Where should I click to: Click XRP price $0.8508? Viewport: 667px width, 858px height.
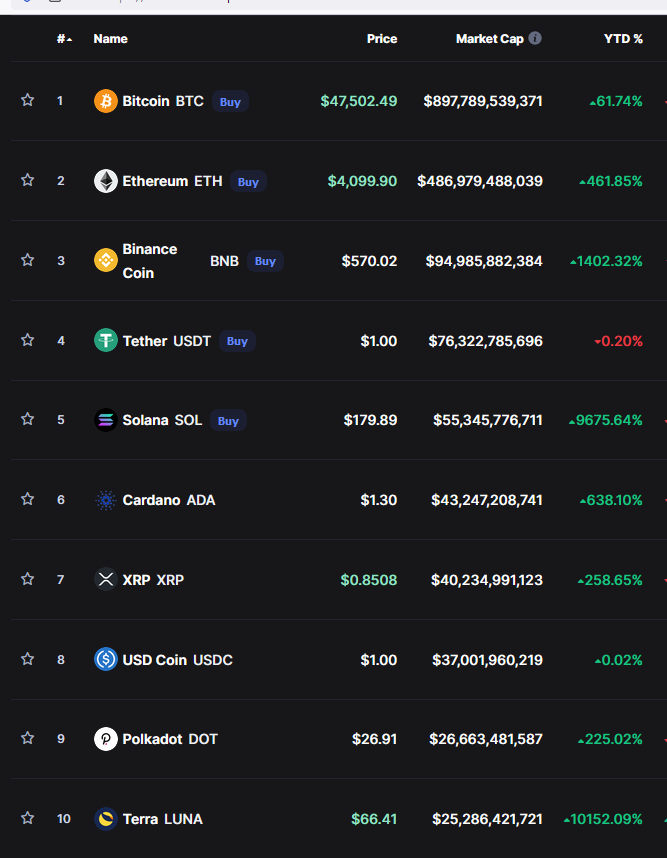tap(369, 580)
